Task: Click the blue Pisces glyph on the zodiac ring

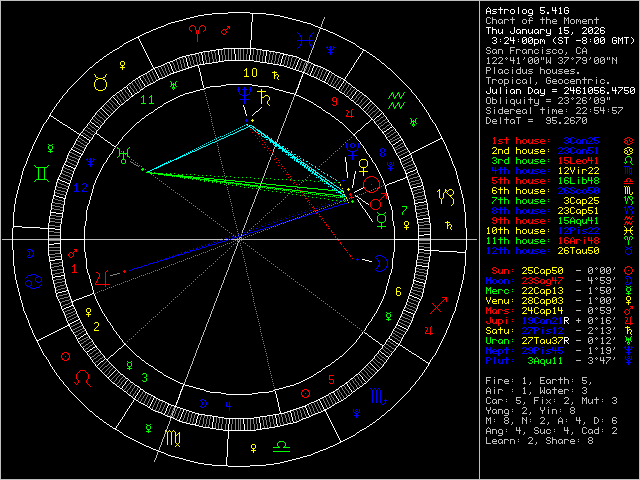Action: (306, 41)
